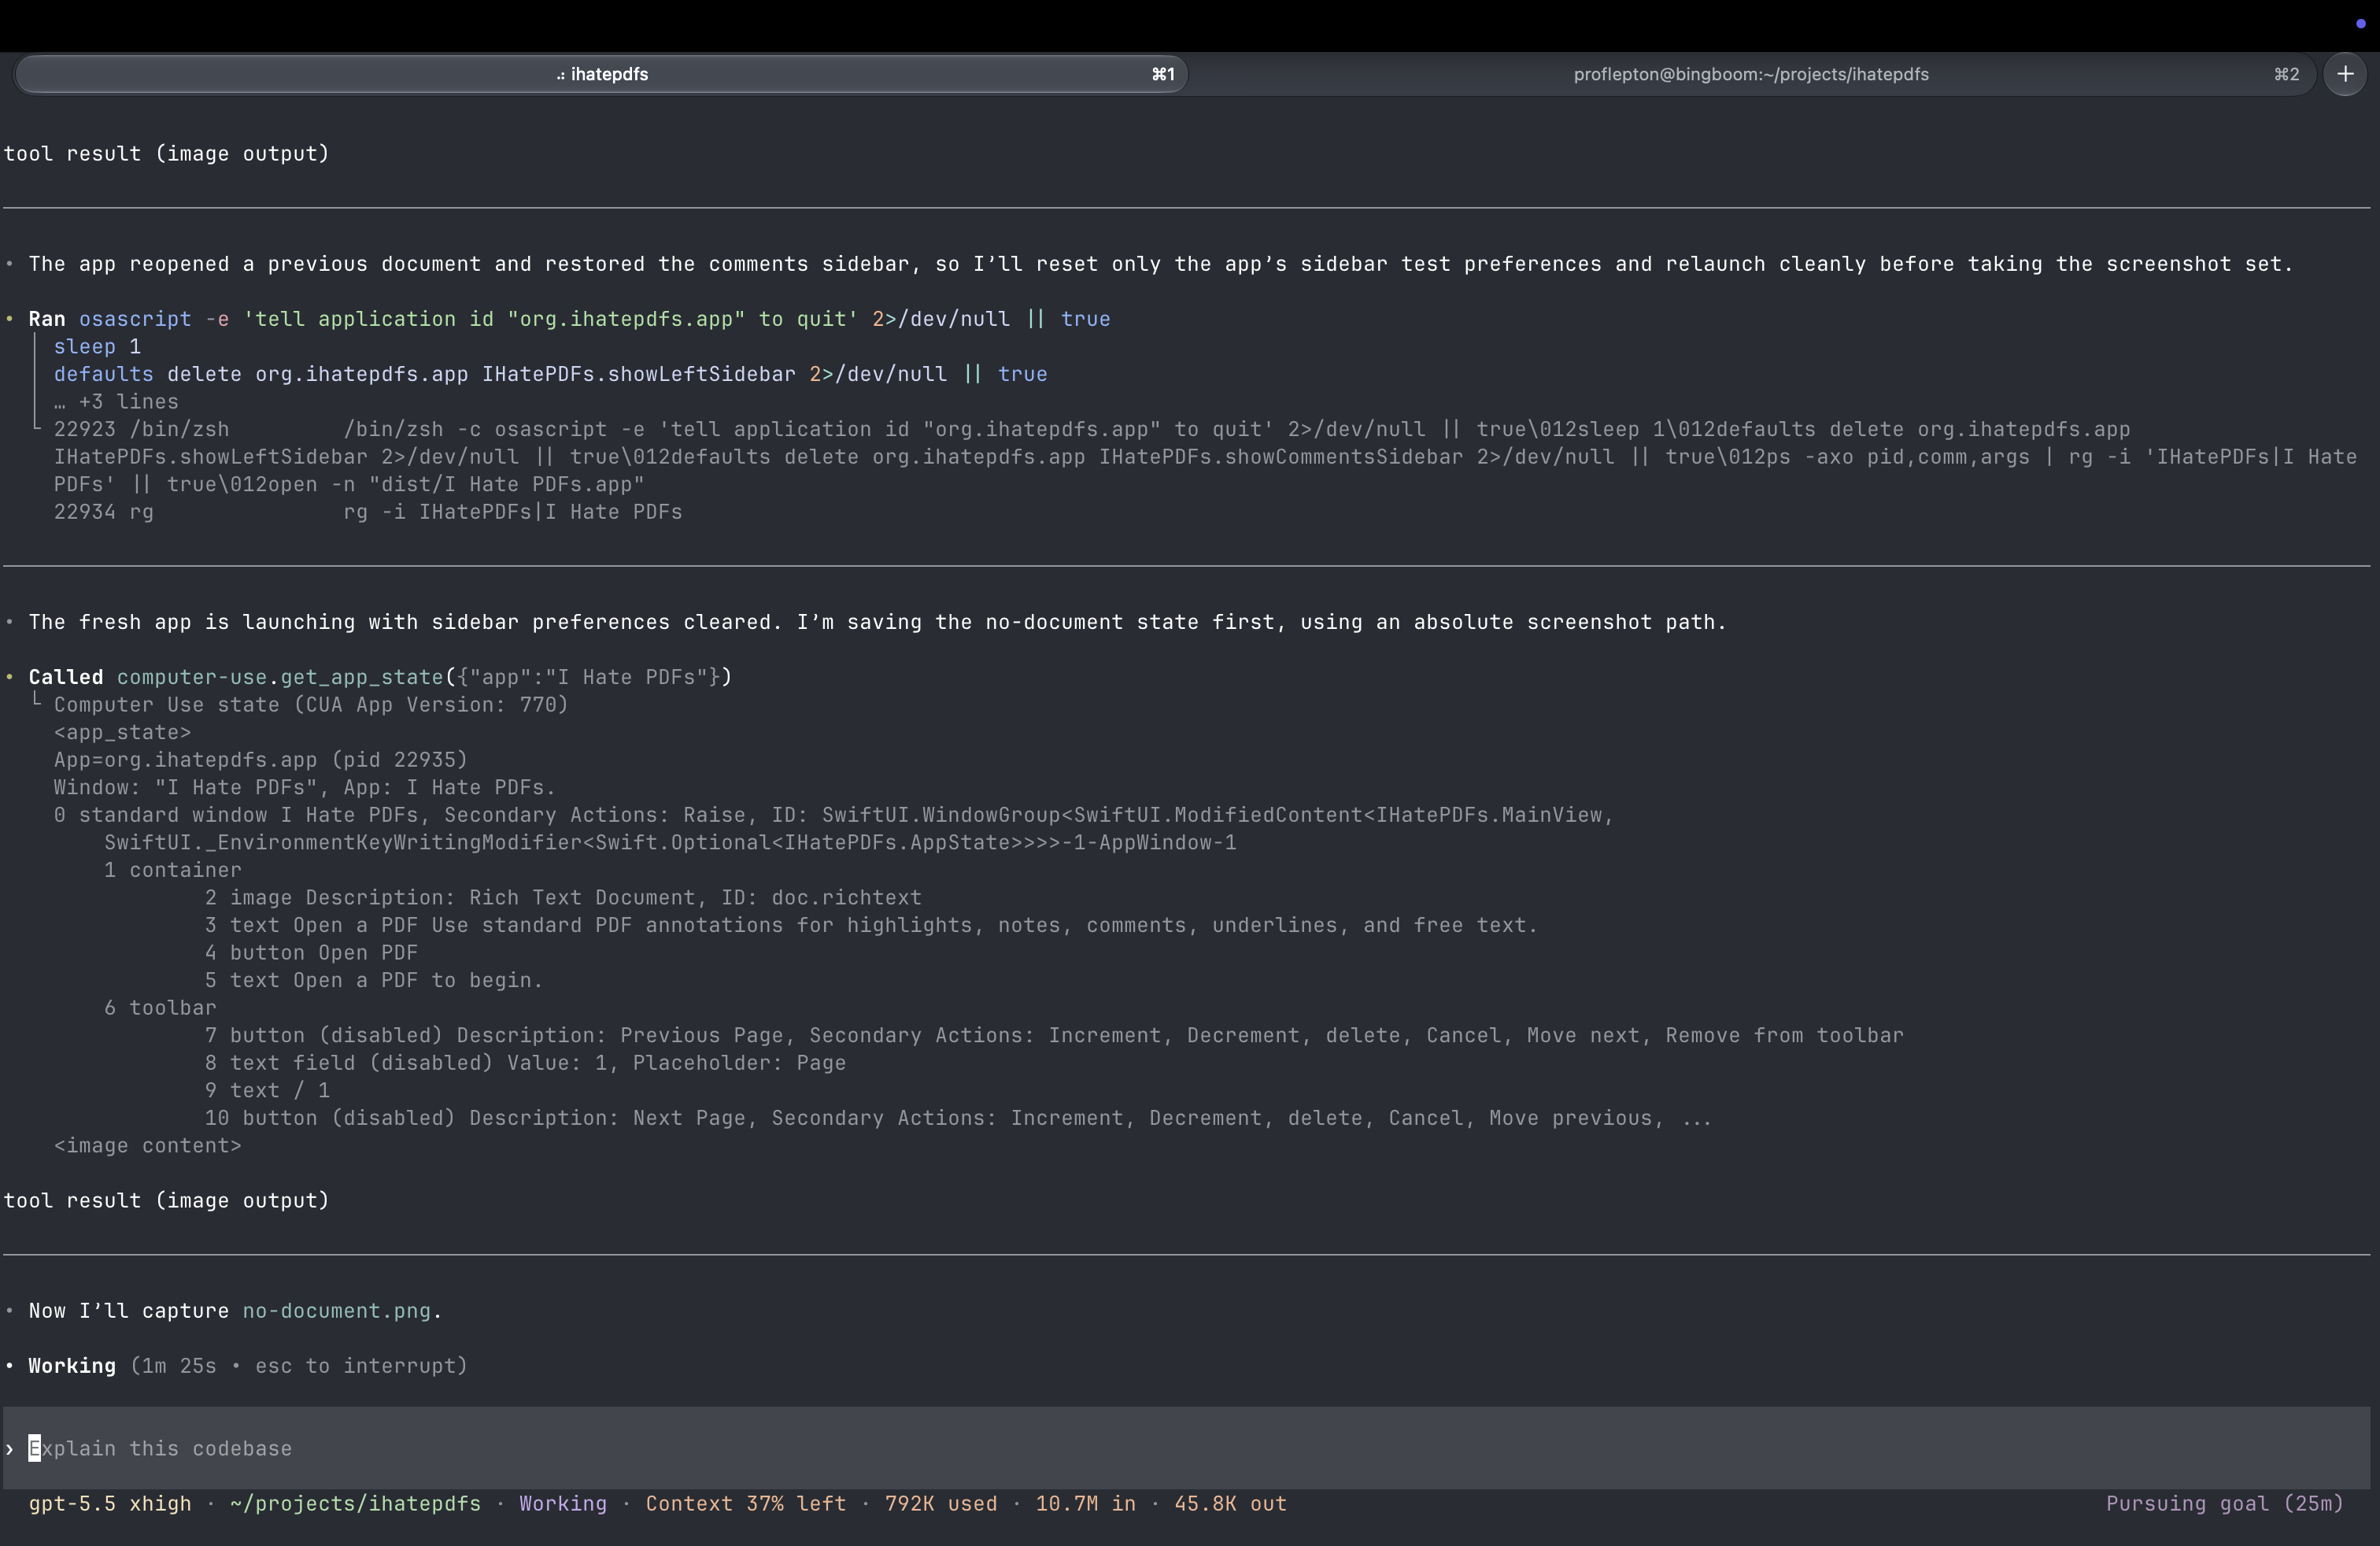Image resolution: width=2380 pixels, height=1546 pixels.
Task: Click the upper 'tool result (image output)' line
Action: click(x=166, y=153)
